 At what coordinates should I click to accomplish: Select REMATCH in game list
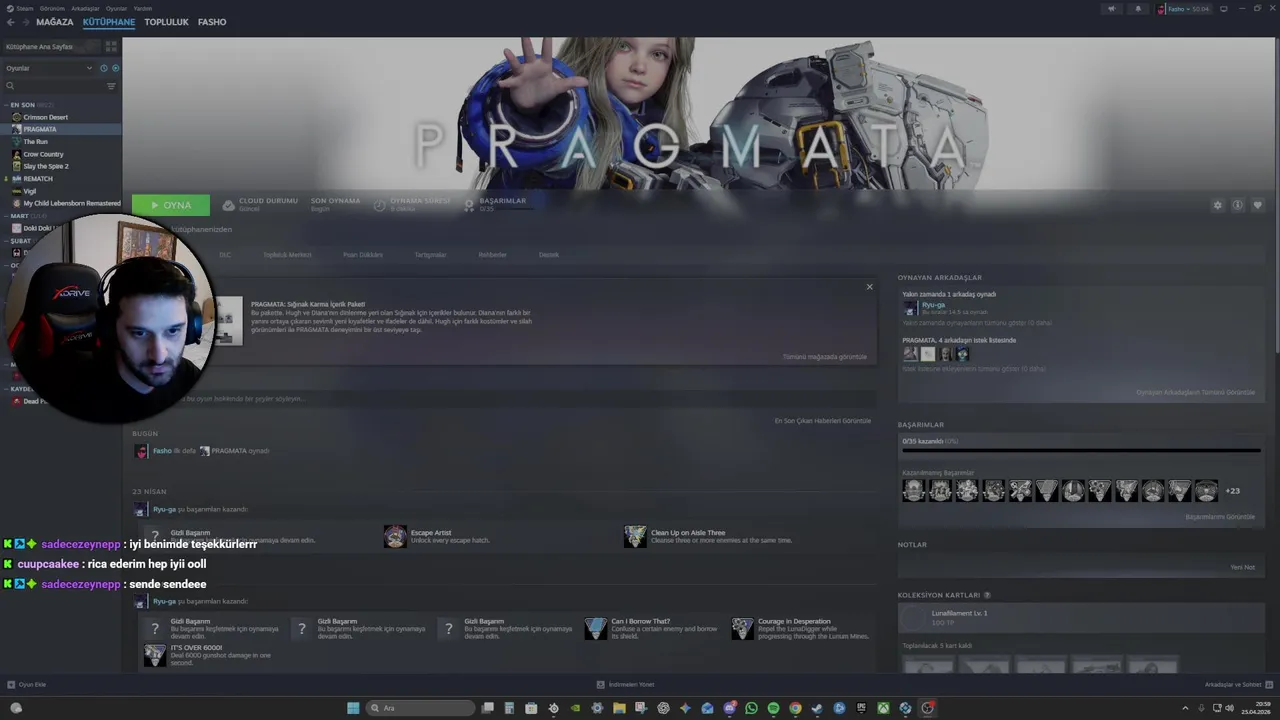point(61,178)
